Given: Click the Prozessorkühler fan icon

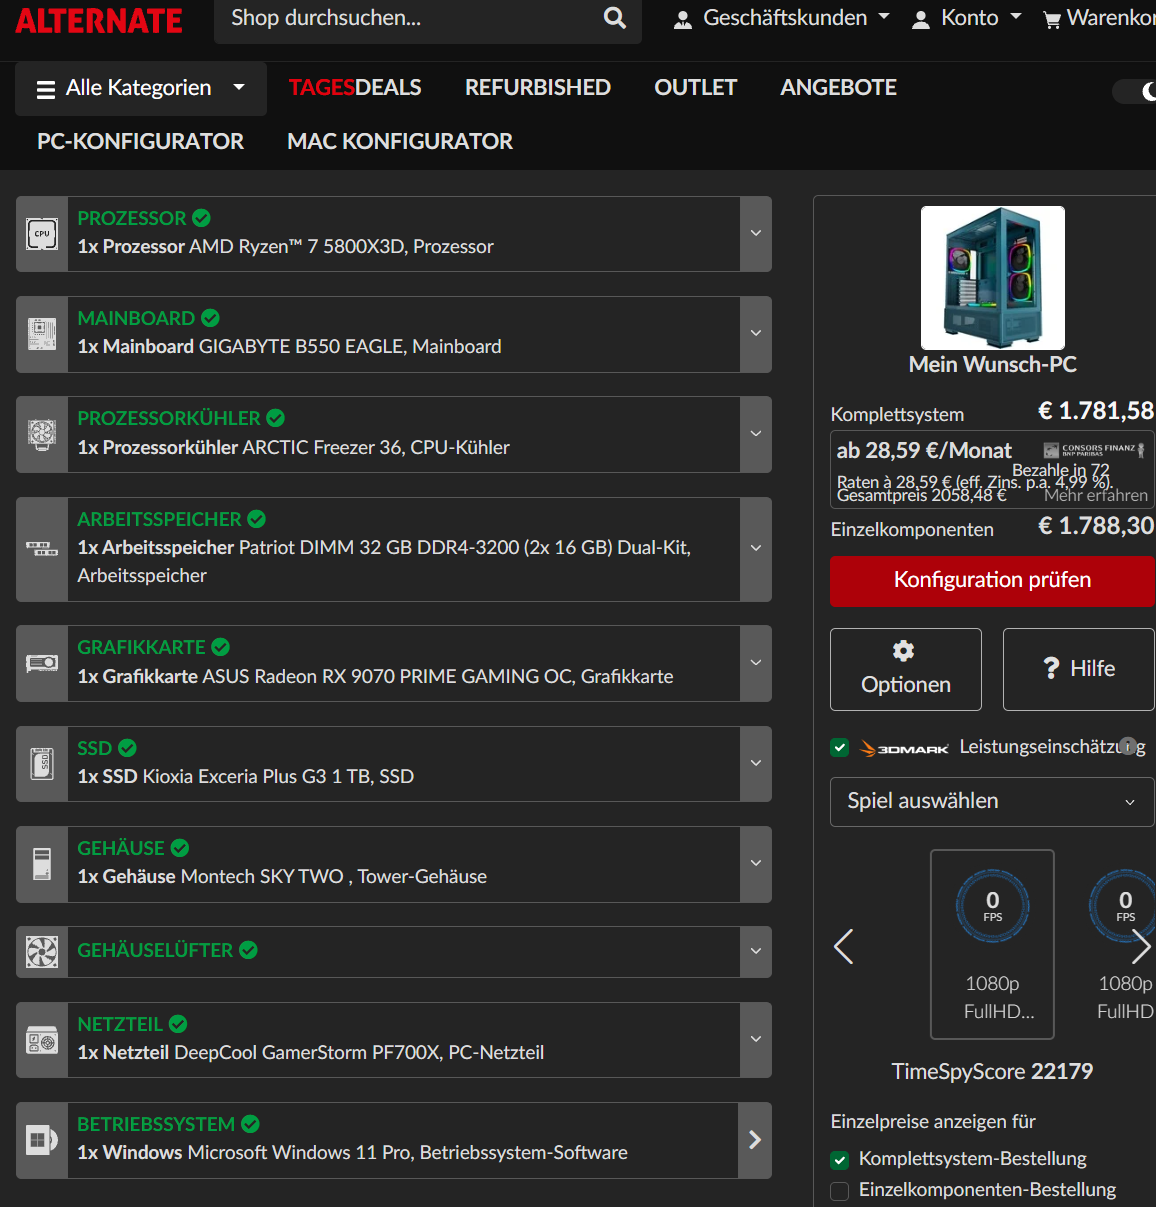Looking at the screenshot, I should [x=42, y=434].
